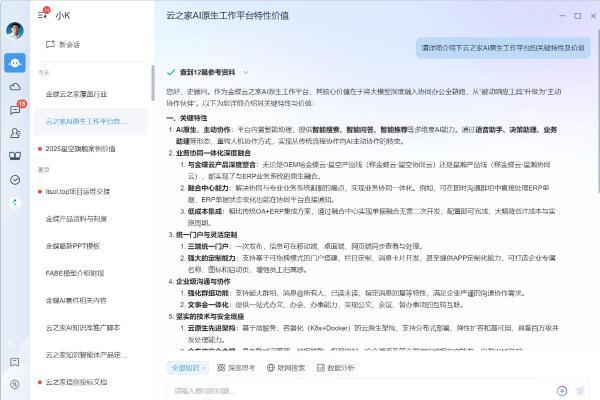Open conversation 云之家AI知识库推广脚本
Viewport: 600px width, 400px height.
pos(91,327)
